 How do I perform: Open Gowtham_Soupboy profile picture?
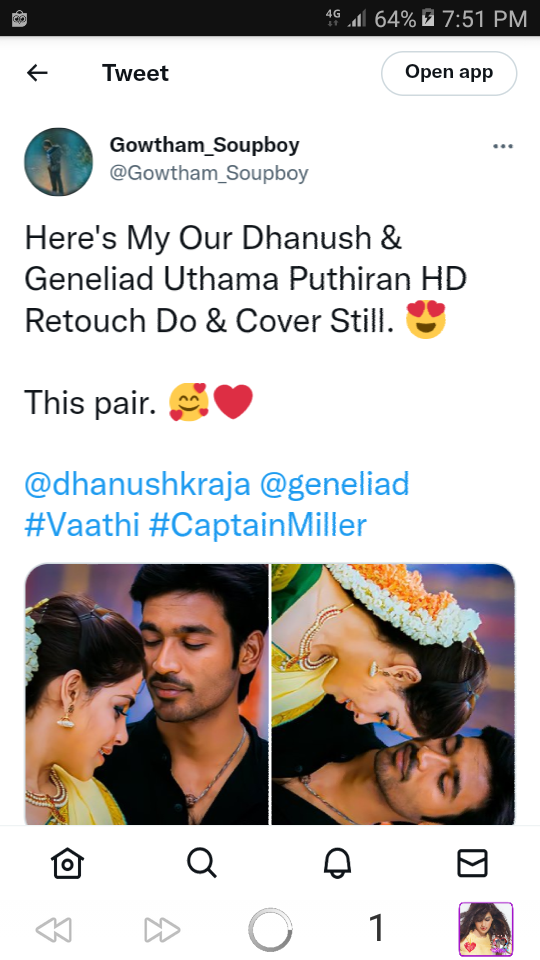(x=59, y=162)
